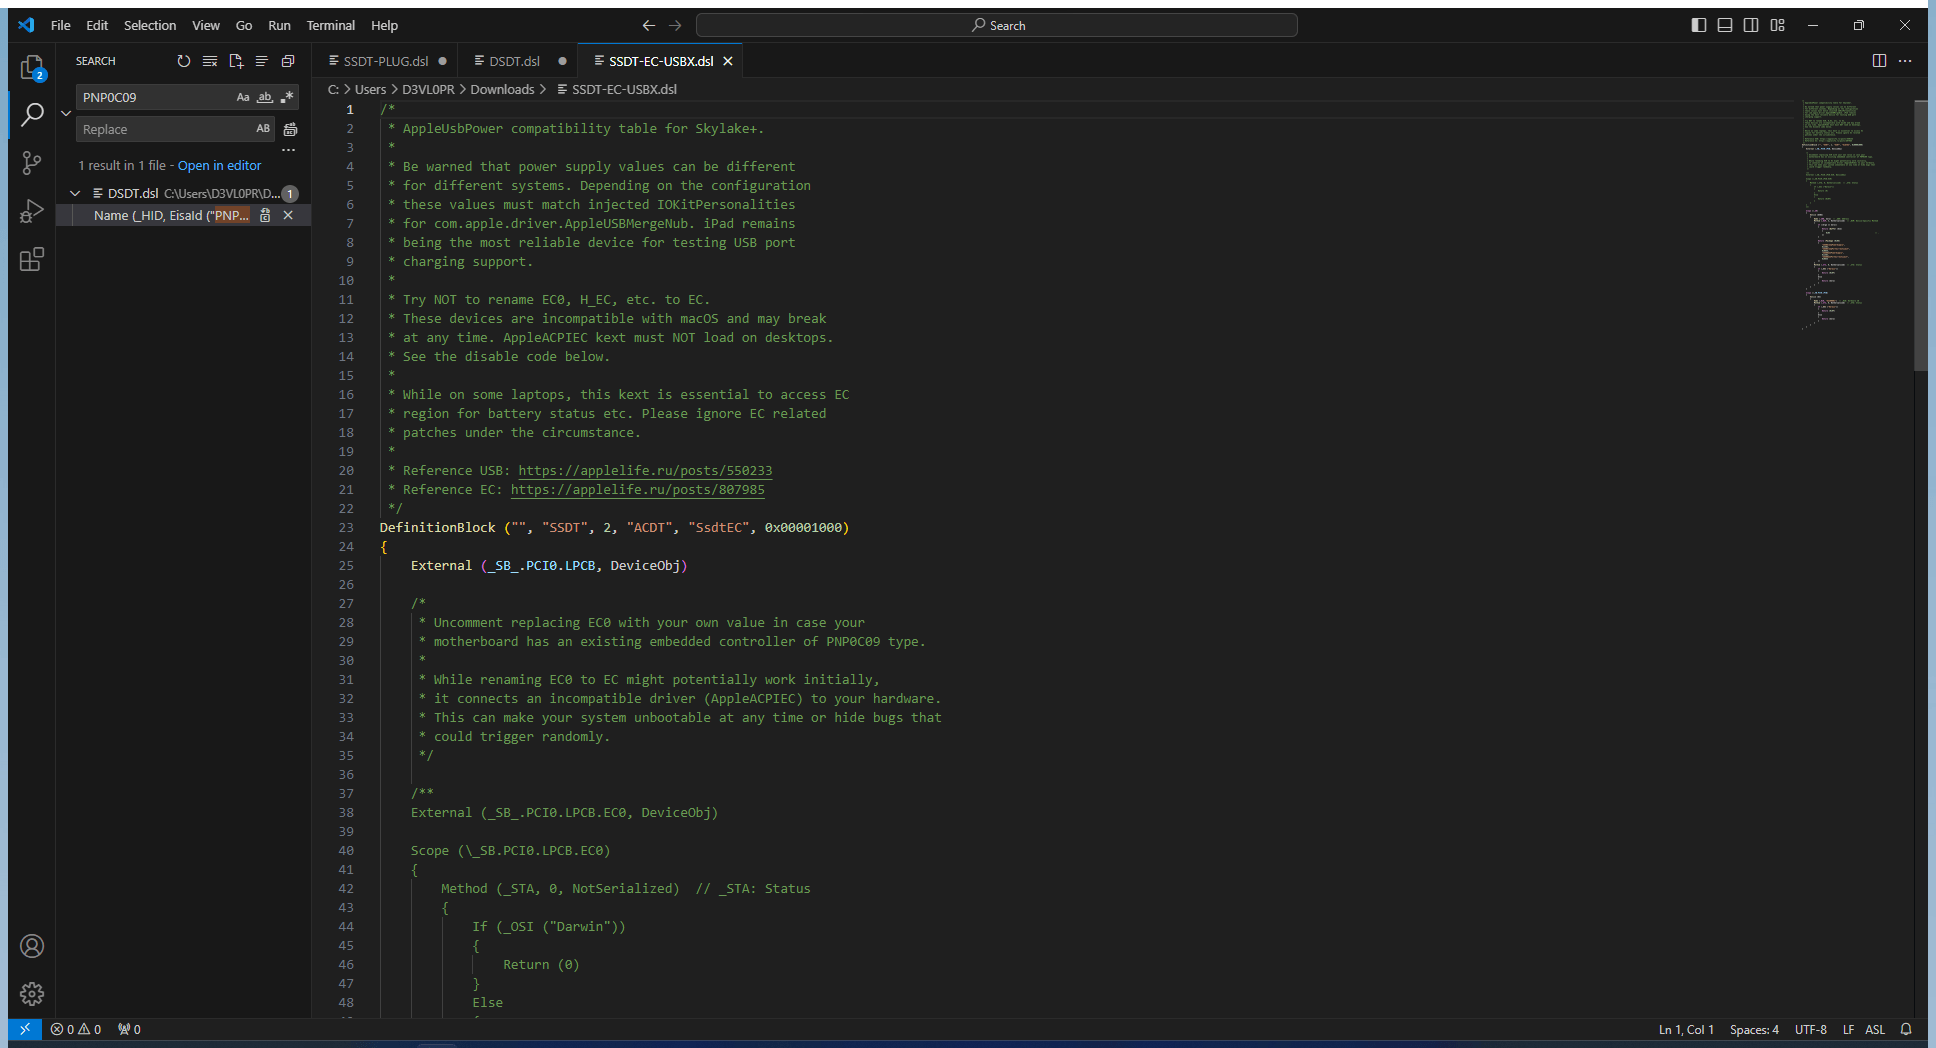This screenshot has height=1048, width=1936.
Task: Toggle search details with the ellipsis
Action: (289, 150)
